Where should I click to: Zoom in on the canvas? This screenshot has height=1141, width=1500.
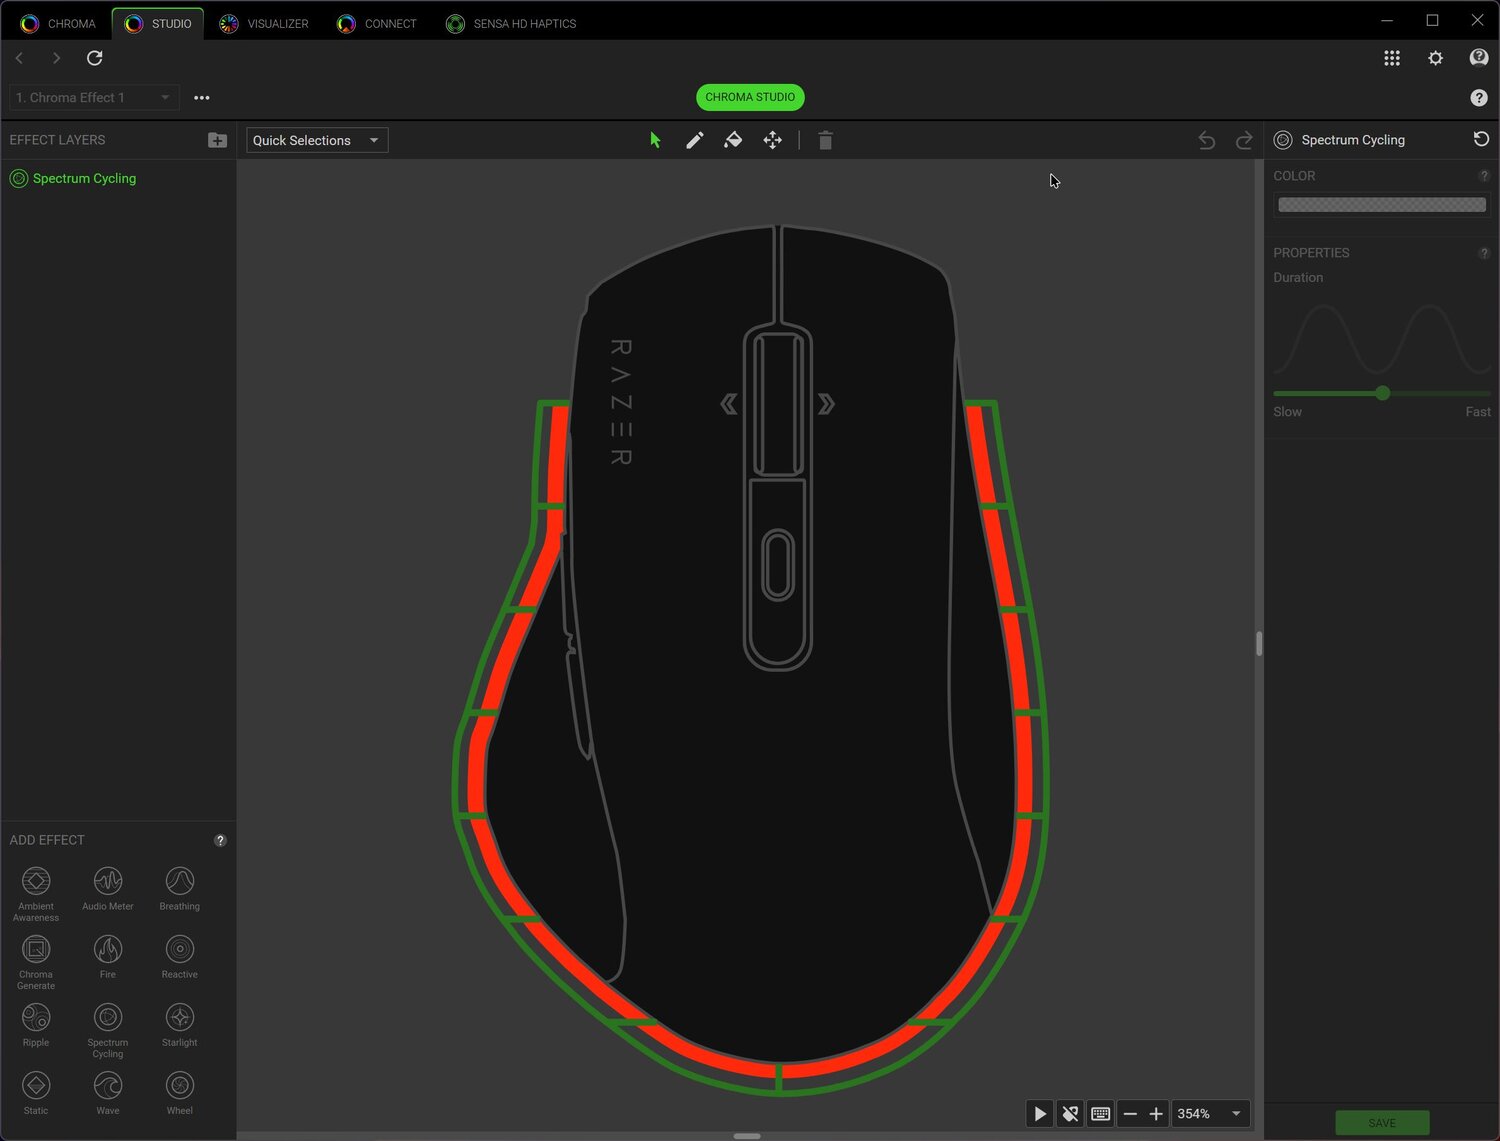tap(1156, 1113)
